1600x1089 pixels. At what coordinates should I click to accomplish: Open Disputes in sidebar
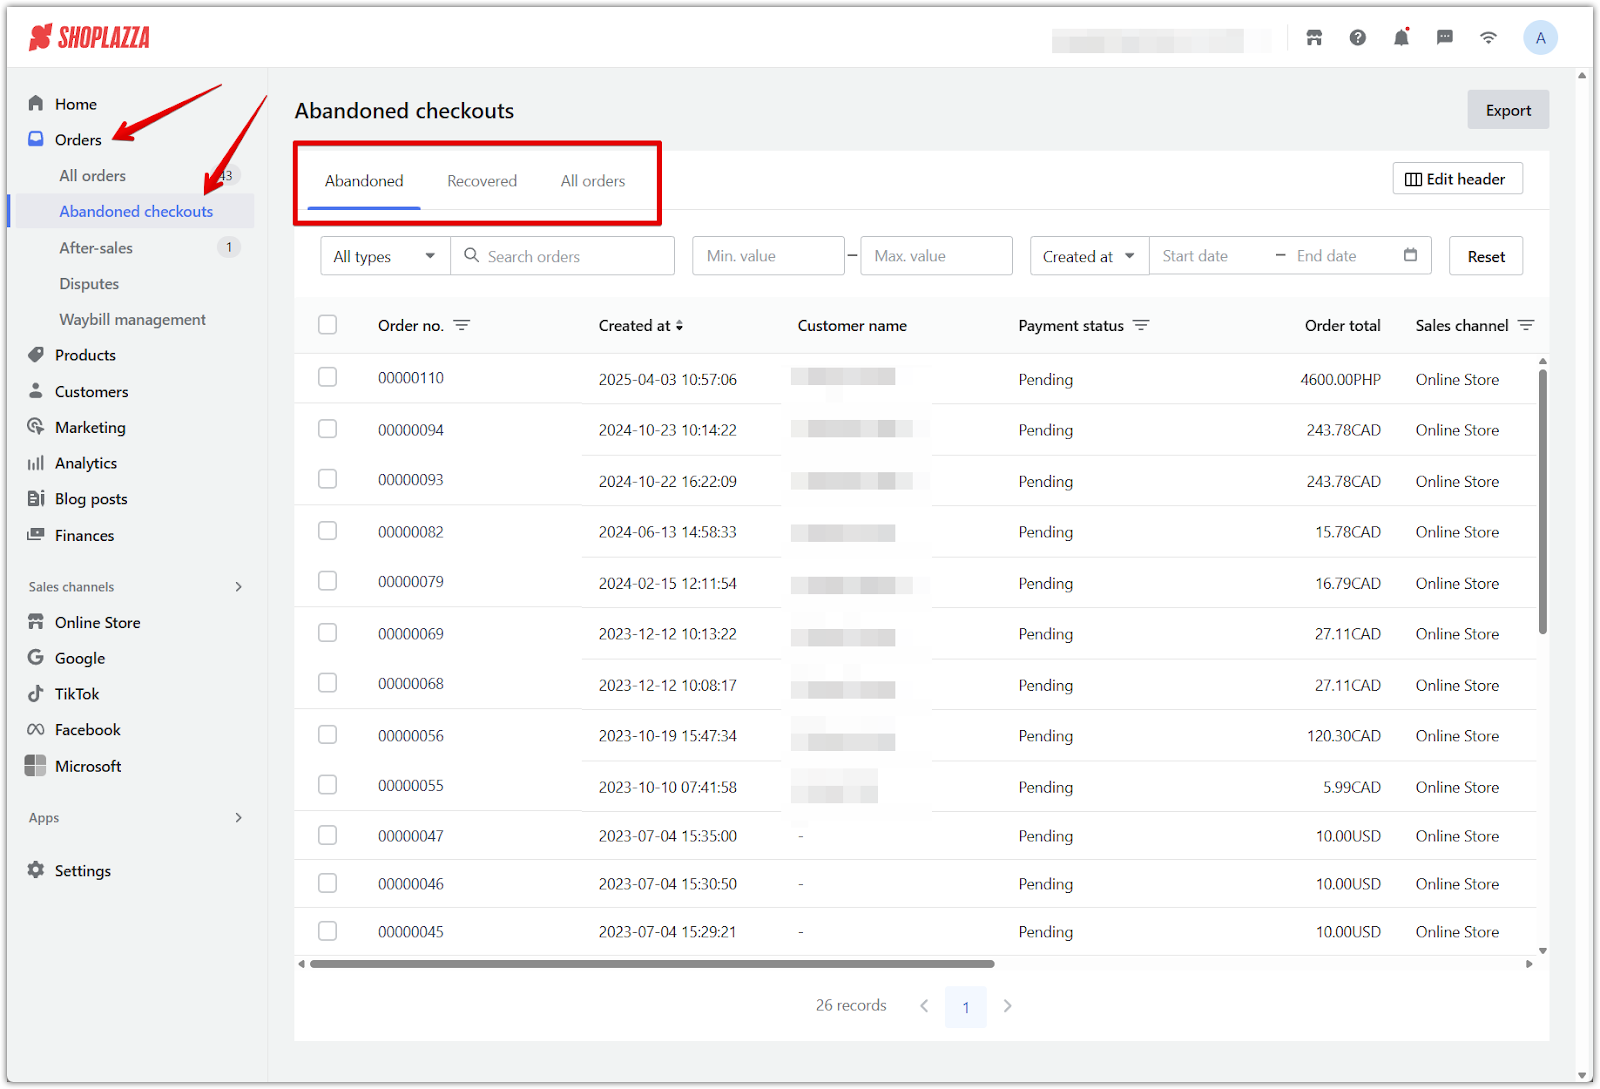tap(89, 283)
